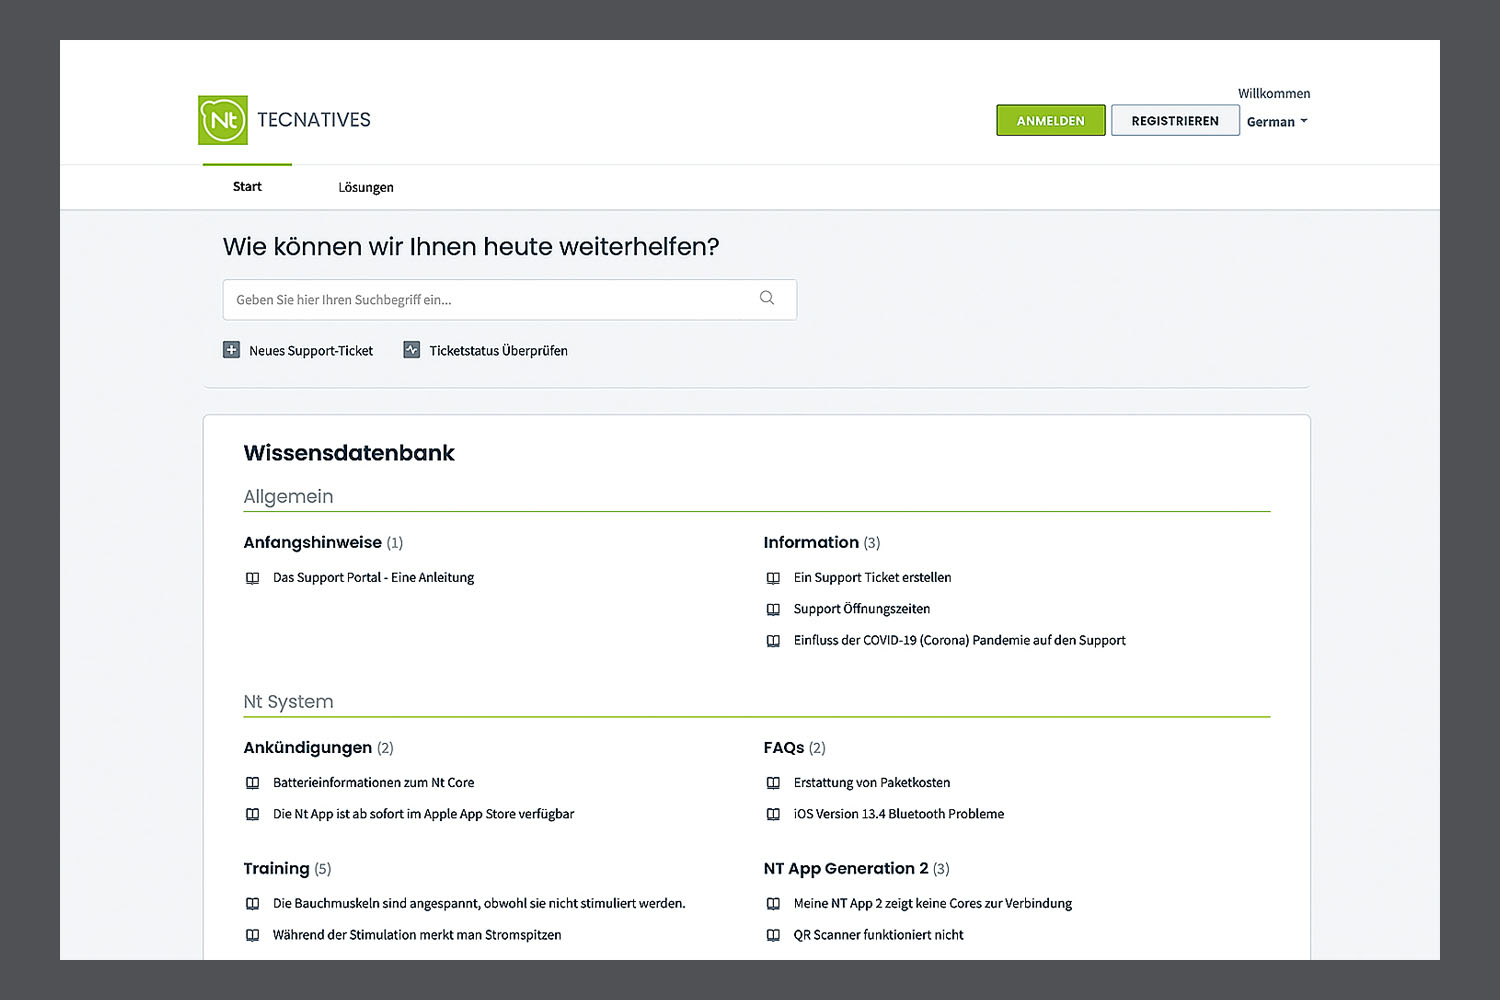Click book icon beside Das Support Portal article
The image size is (1500, 1000).
253,578
